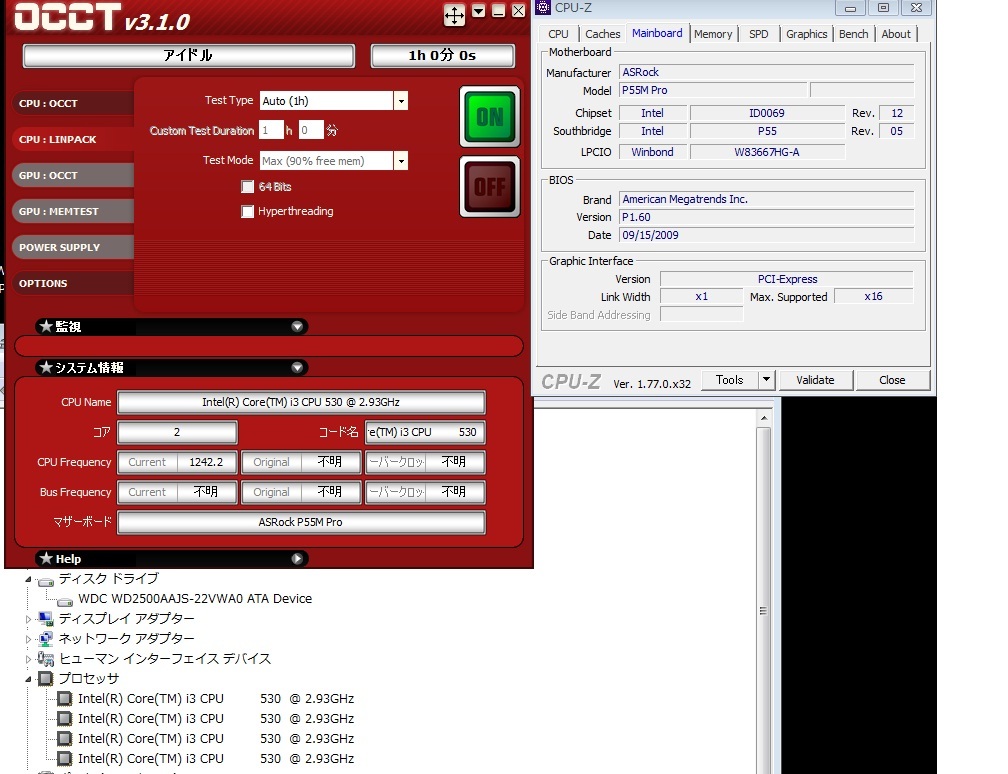Click the WDC WD2500AAJS drive icon
Image resolution: width=1008 pixels, height=774 pixels.
65,601
